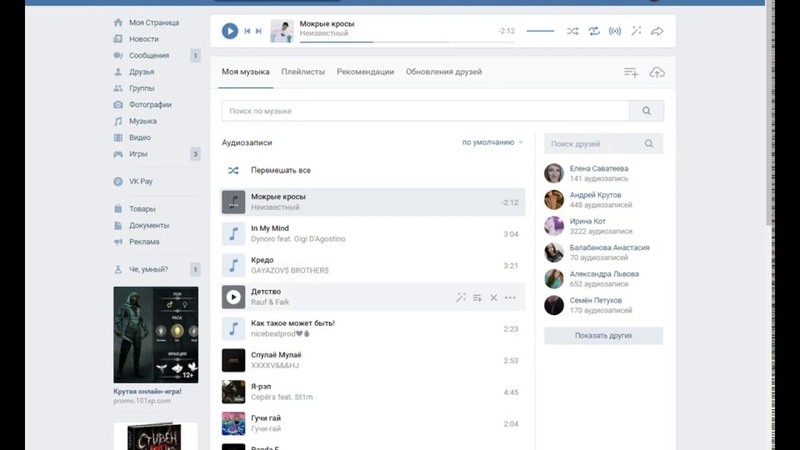Viewport: 800px width, 450px height.
Task: Play the In My Mind track
Action: click(233, 234)
